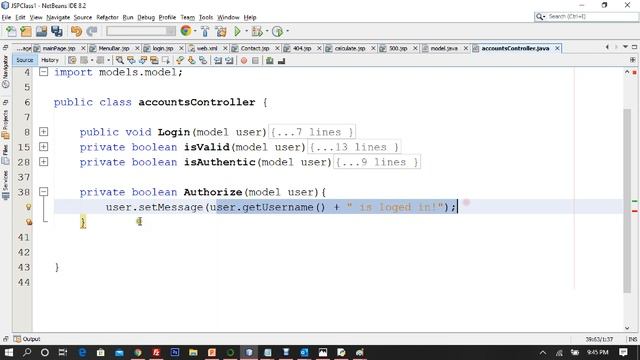
Task: Click the Uncomment icon in editor toolbar
Action: click(x=281, y=60)
